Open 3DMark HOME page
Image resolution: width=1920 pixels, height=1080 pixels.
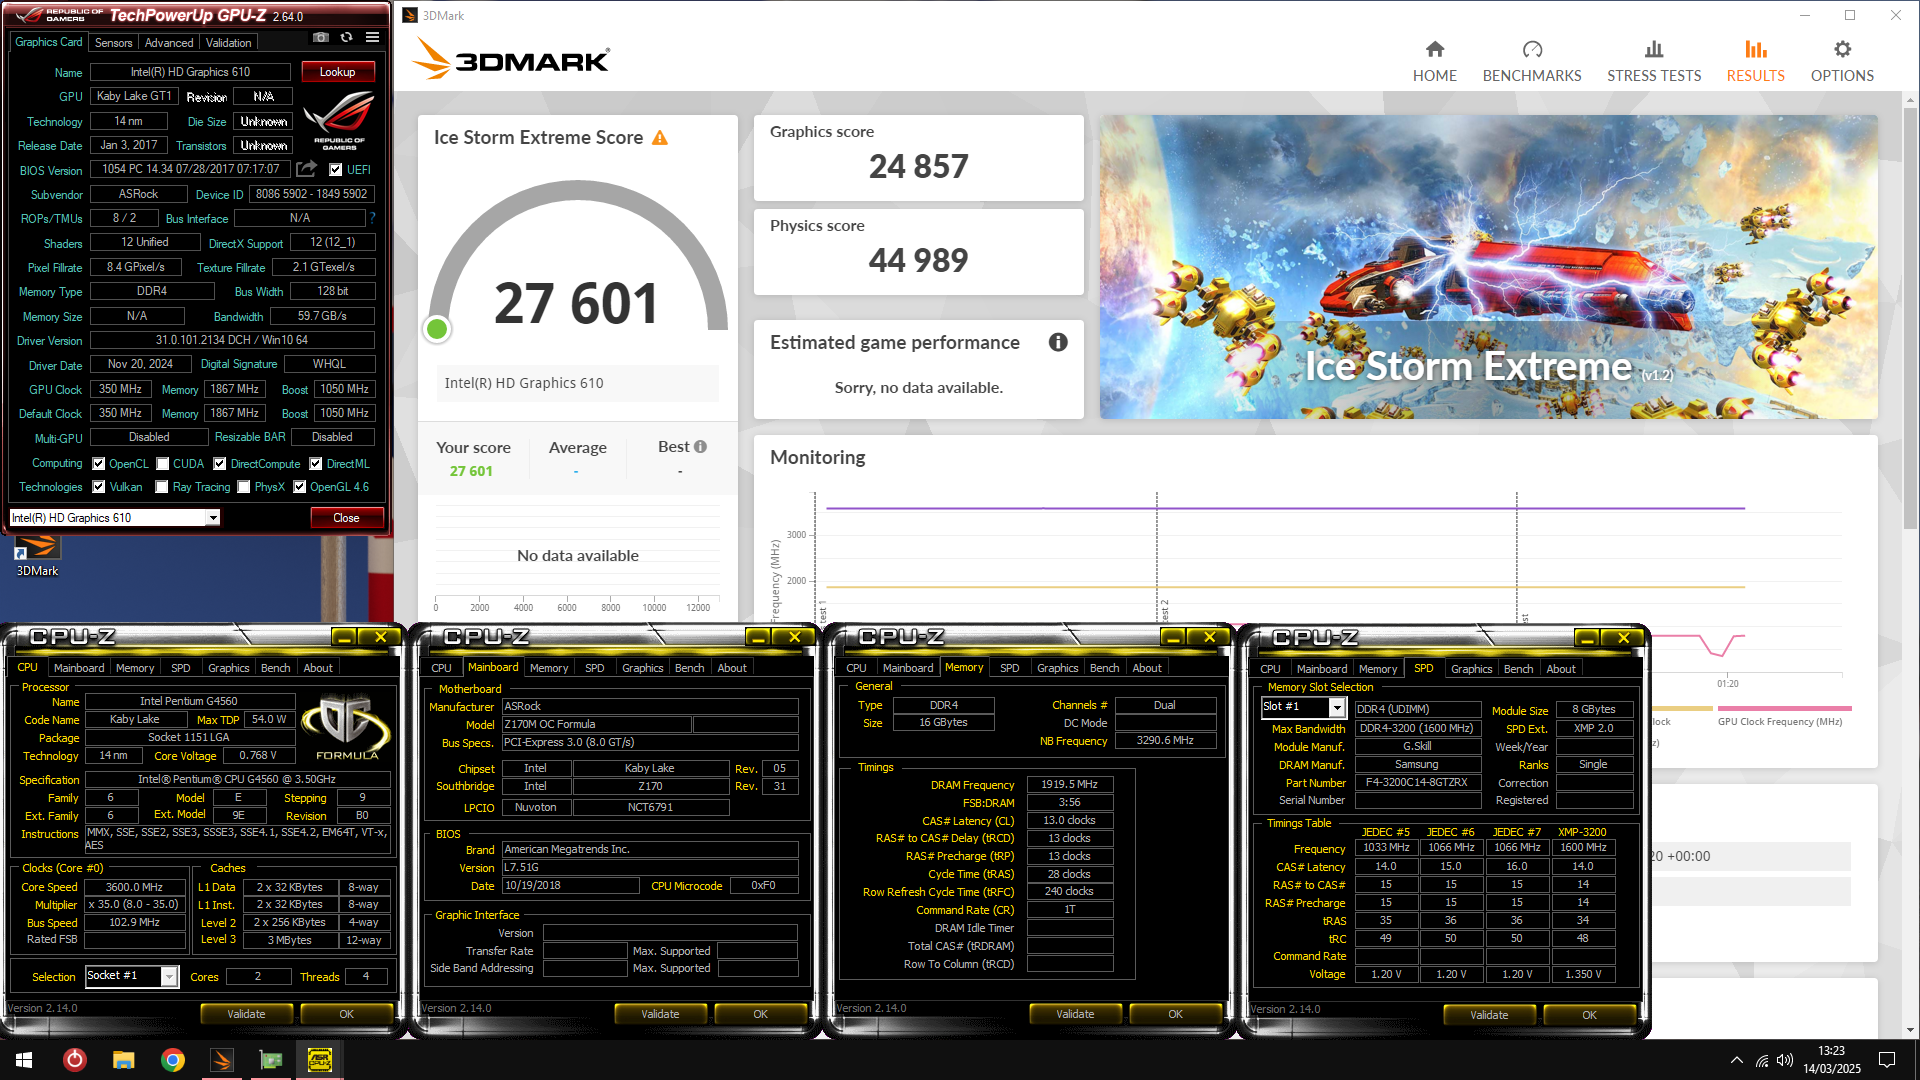(x=1434, y=61)
